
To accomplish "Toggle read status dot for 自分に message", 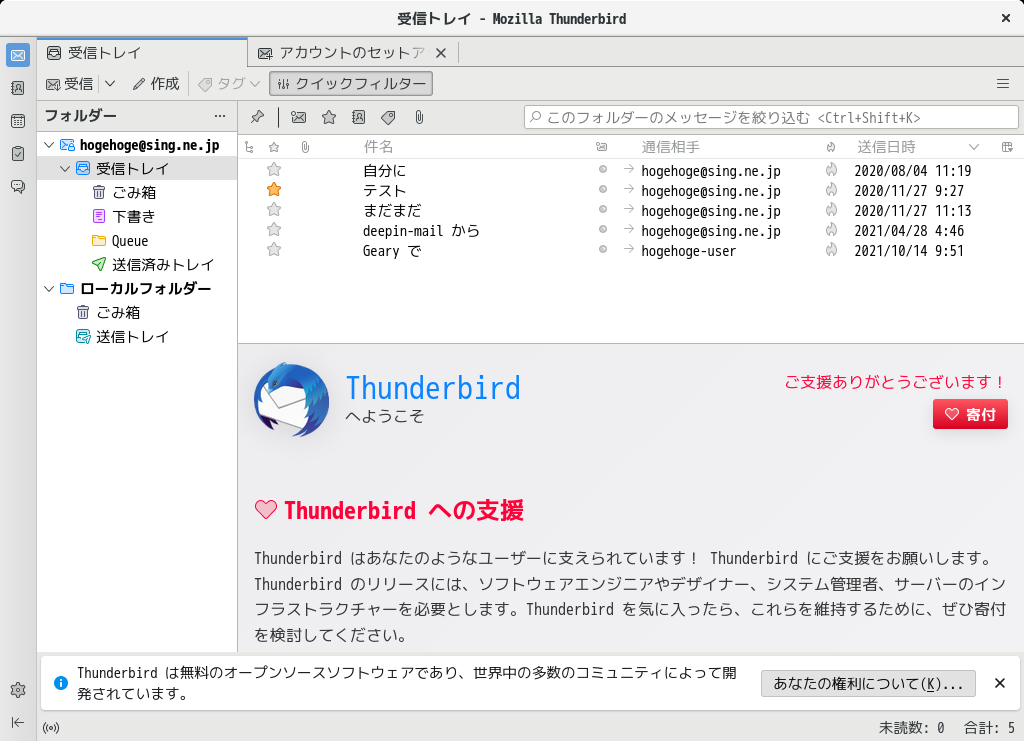I will point(603,169).
